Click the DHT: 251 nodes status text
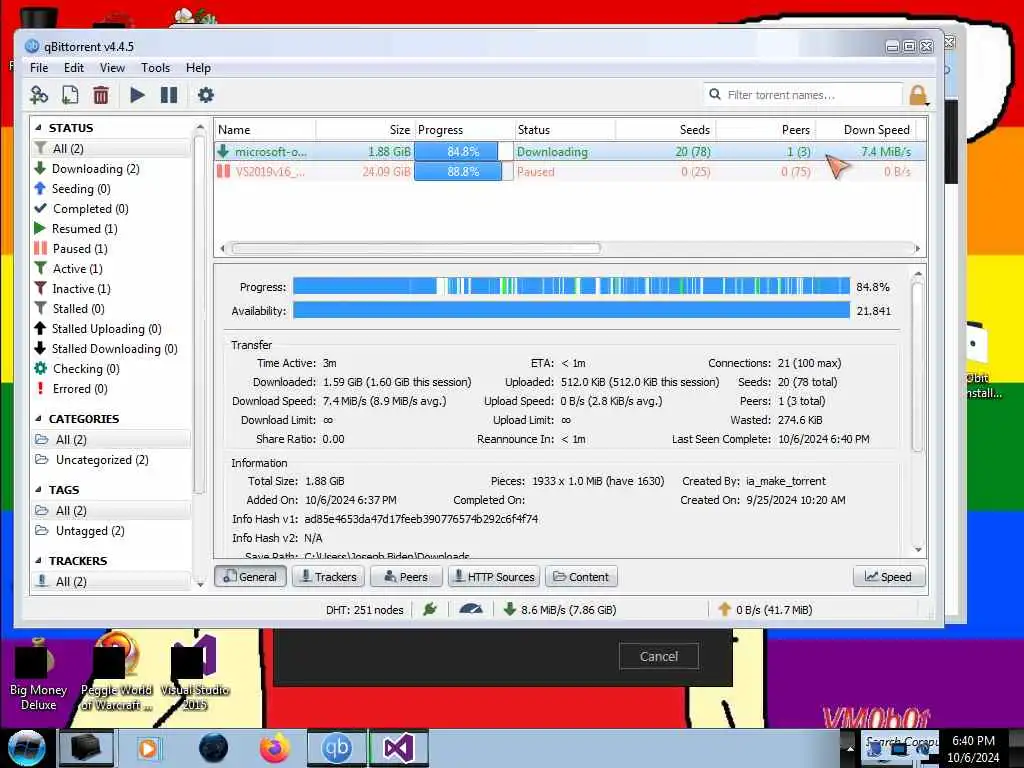 (x=364, y=610)
